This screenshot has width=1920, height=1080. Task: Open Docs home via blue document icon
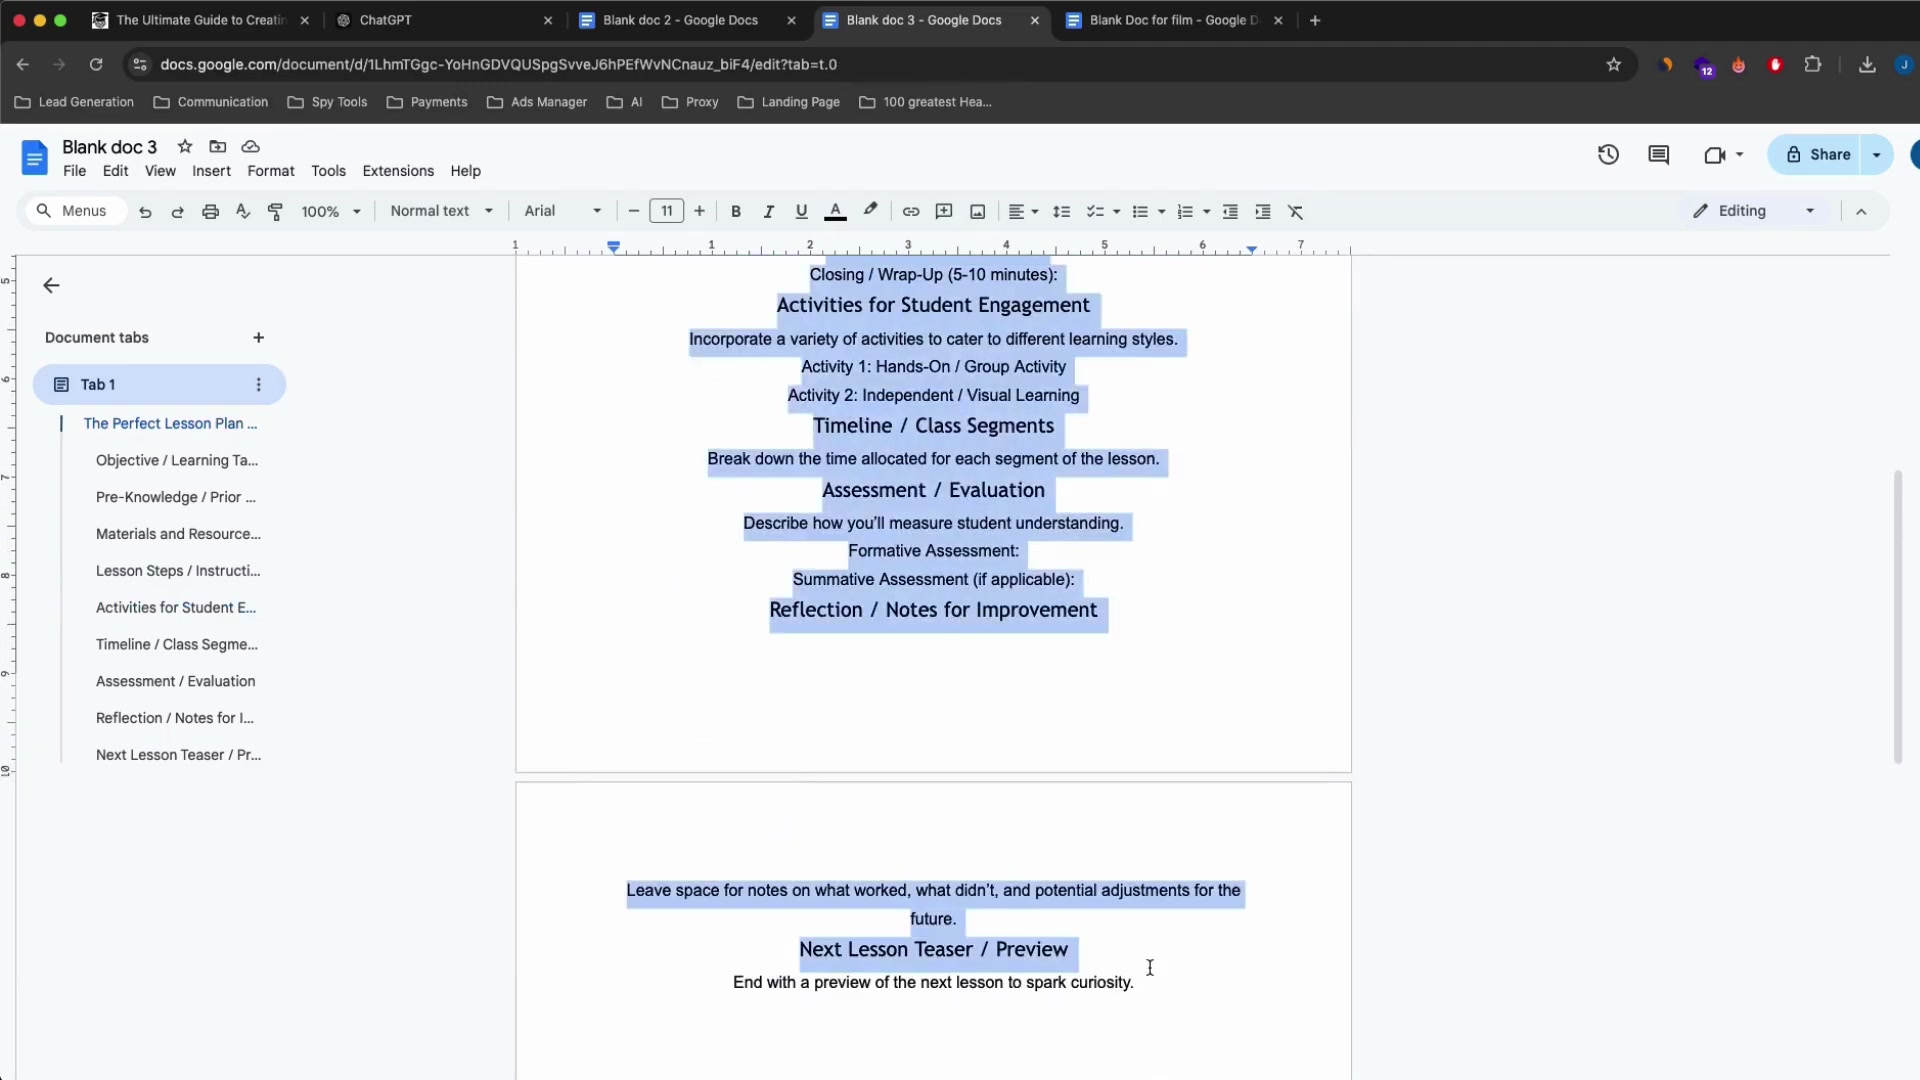click(x=34, y=157)
